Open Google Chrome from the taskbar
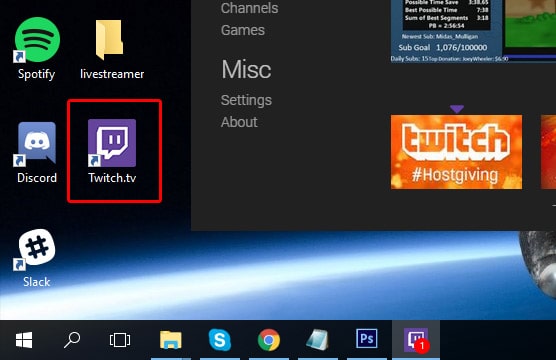556x360 pixels. [269, 340]
